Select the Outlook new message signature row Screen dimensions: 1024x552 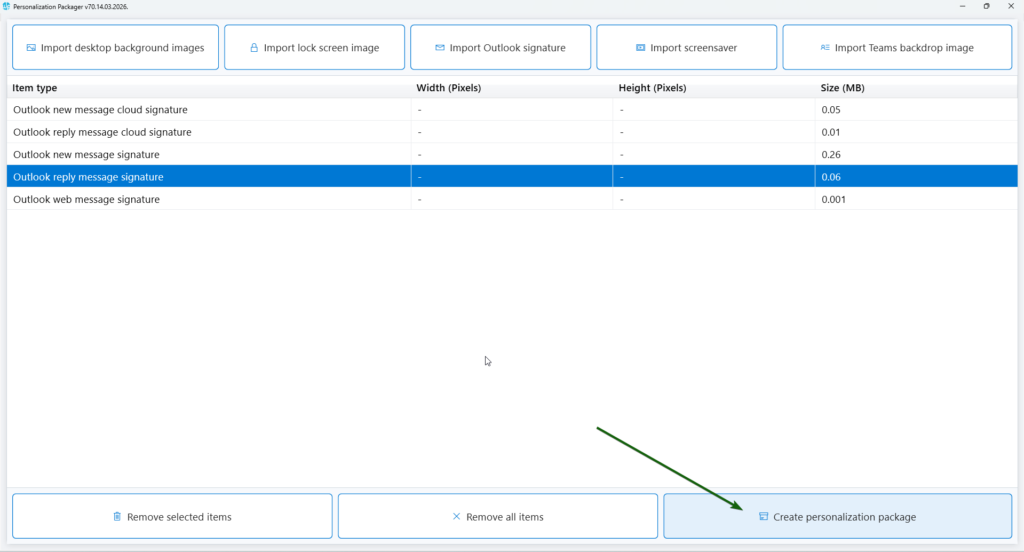(86, 155)
